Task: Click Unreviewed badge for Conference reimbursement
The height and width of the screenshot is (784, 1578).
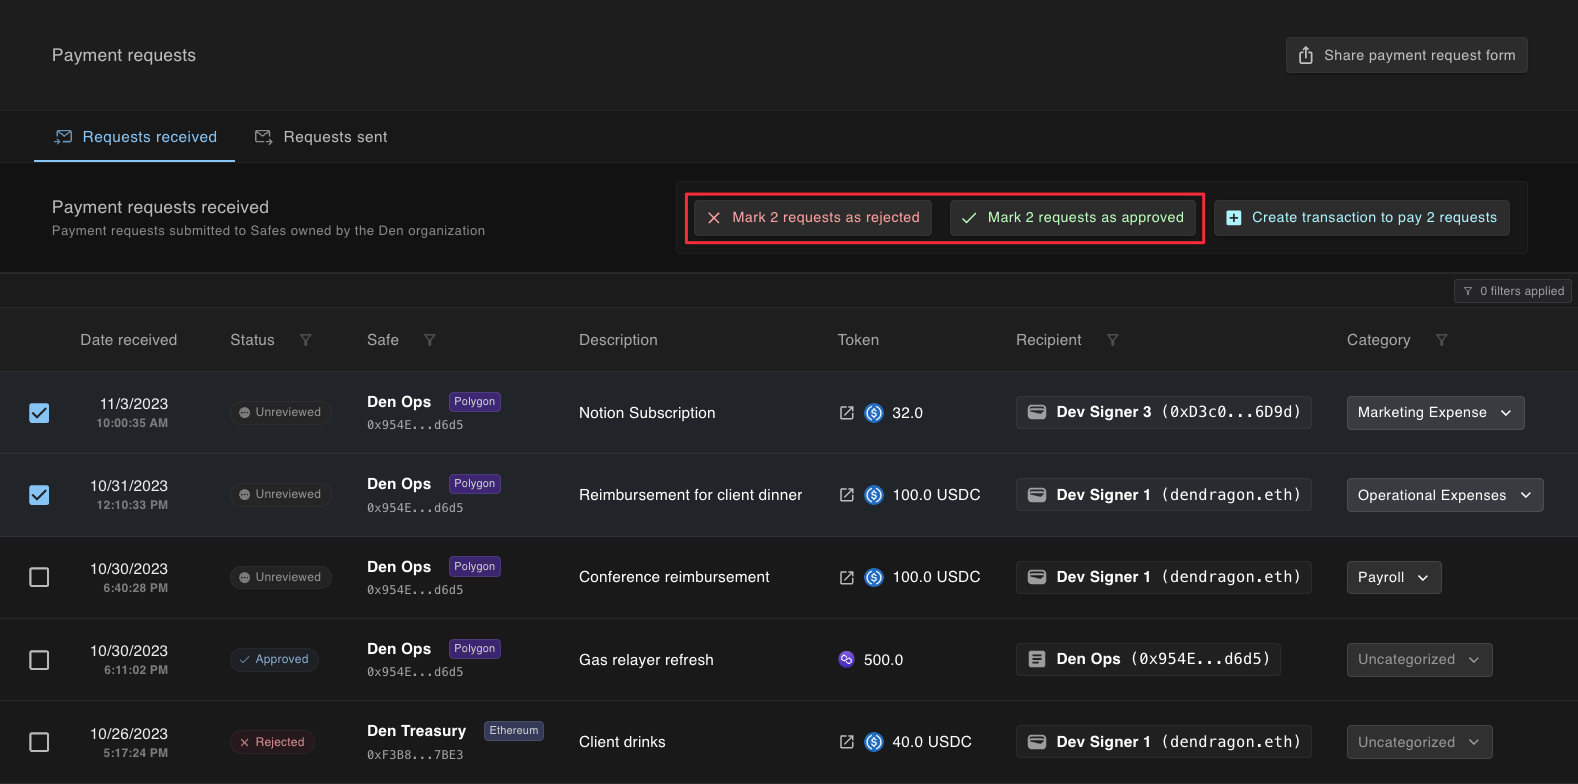Action: click(x=280, y=577)
